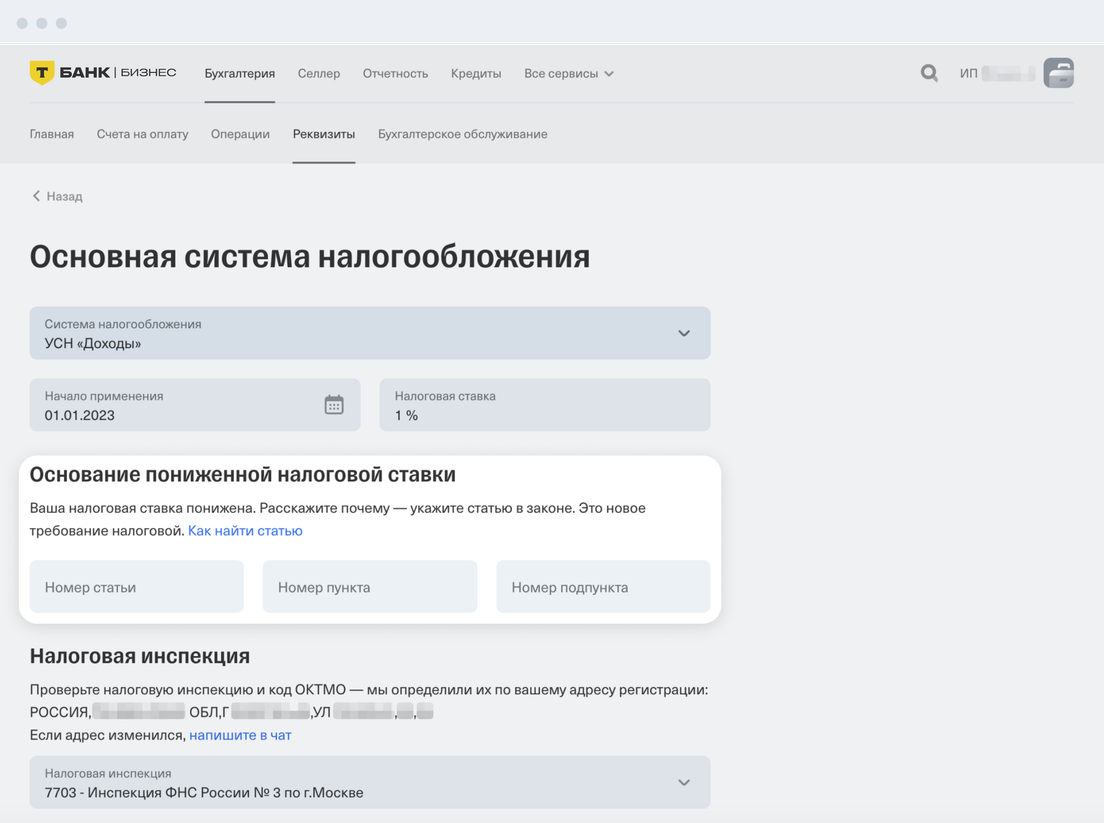Switch to the Бухгалтерия section

[x=239, y=73]
